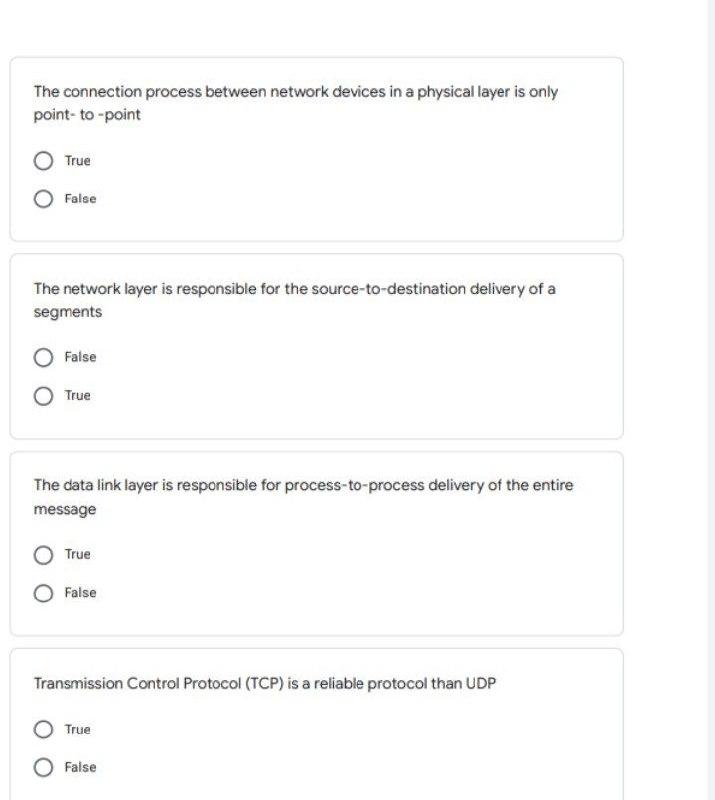Select True for the data link layer question
Viewport: 715px width, 800px height.
(x=44, y=554)
